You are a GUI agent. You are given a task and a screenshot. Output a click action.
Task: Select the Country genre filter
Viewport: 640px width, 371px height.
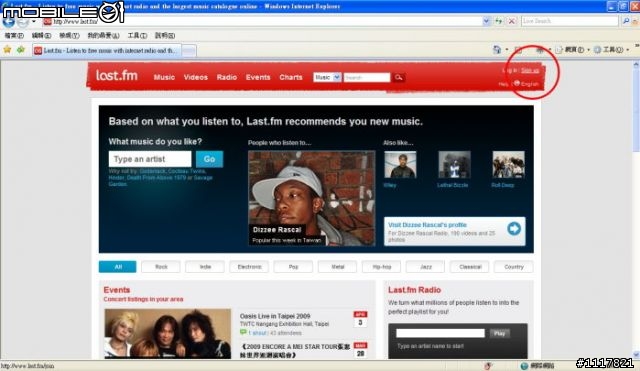pyautogui.click(x=513, y=267)
